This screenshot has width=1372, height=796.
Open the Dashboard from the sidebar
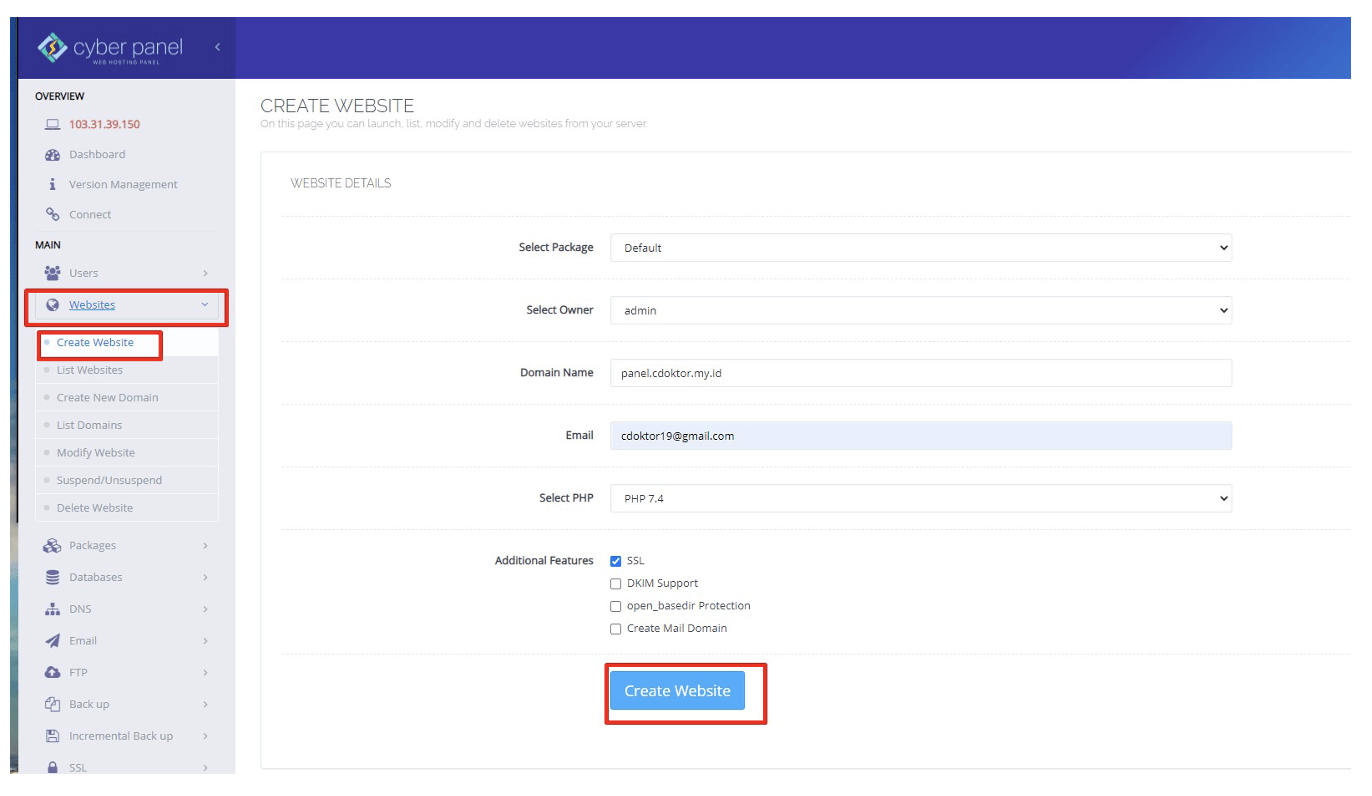54,154
